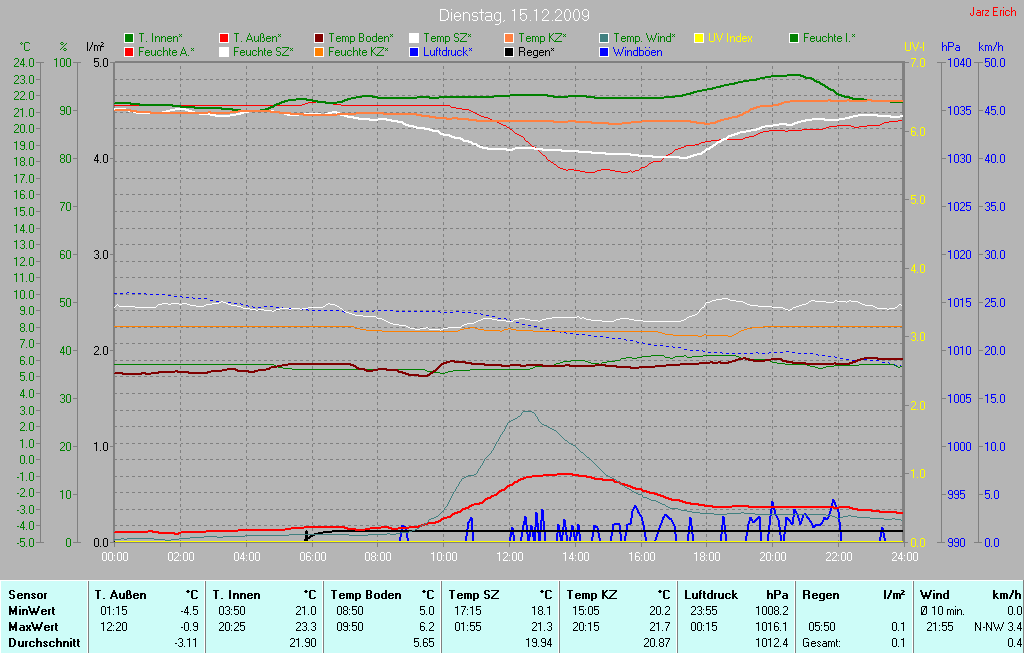Click the T. Innen maximum value 23.3
1024x653 pixels.
point(306,627)
